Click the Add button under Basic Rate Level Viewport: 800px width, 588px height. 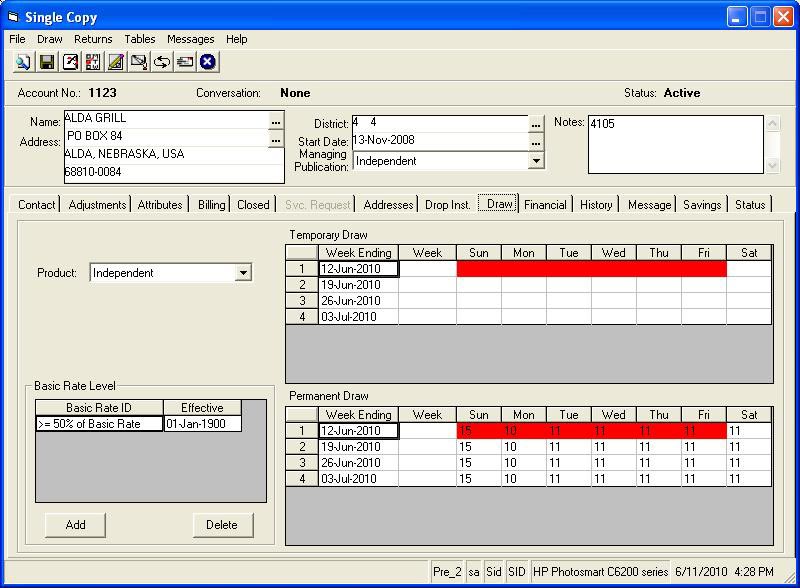pyautogui.click(x=74, y=525)
